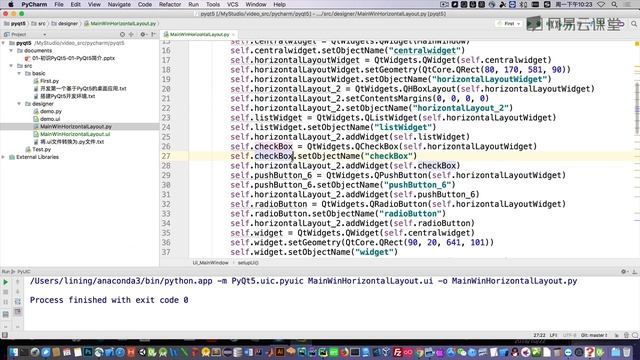Screen dimensions: 640x360
Task: Click the LF line separator in status bar
Action: pyautogui.click(x=553, y=335)
